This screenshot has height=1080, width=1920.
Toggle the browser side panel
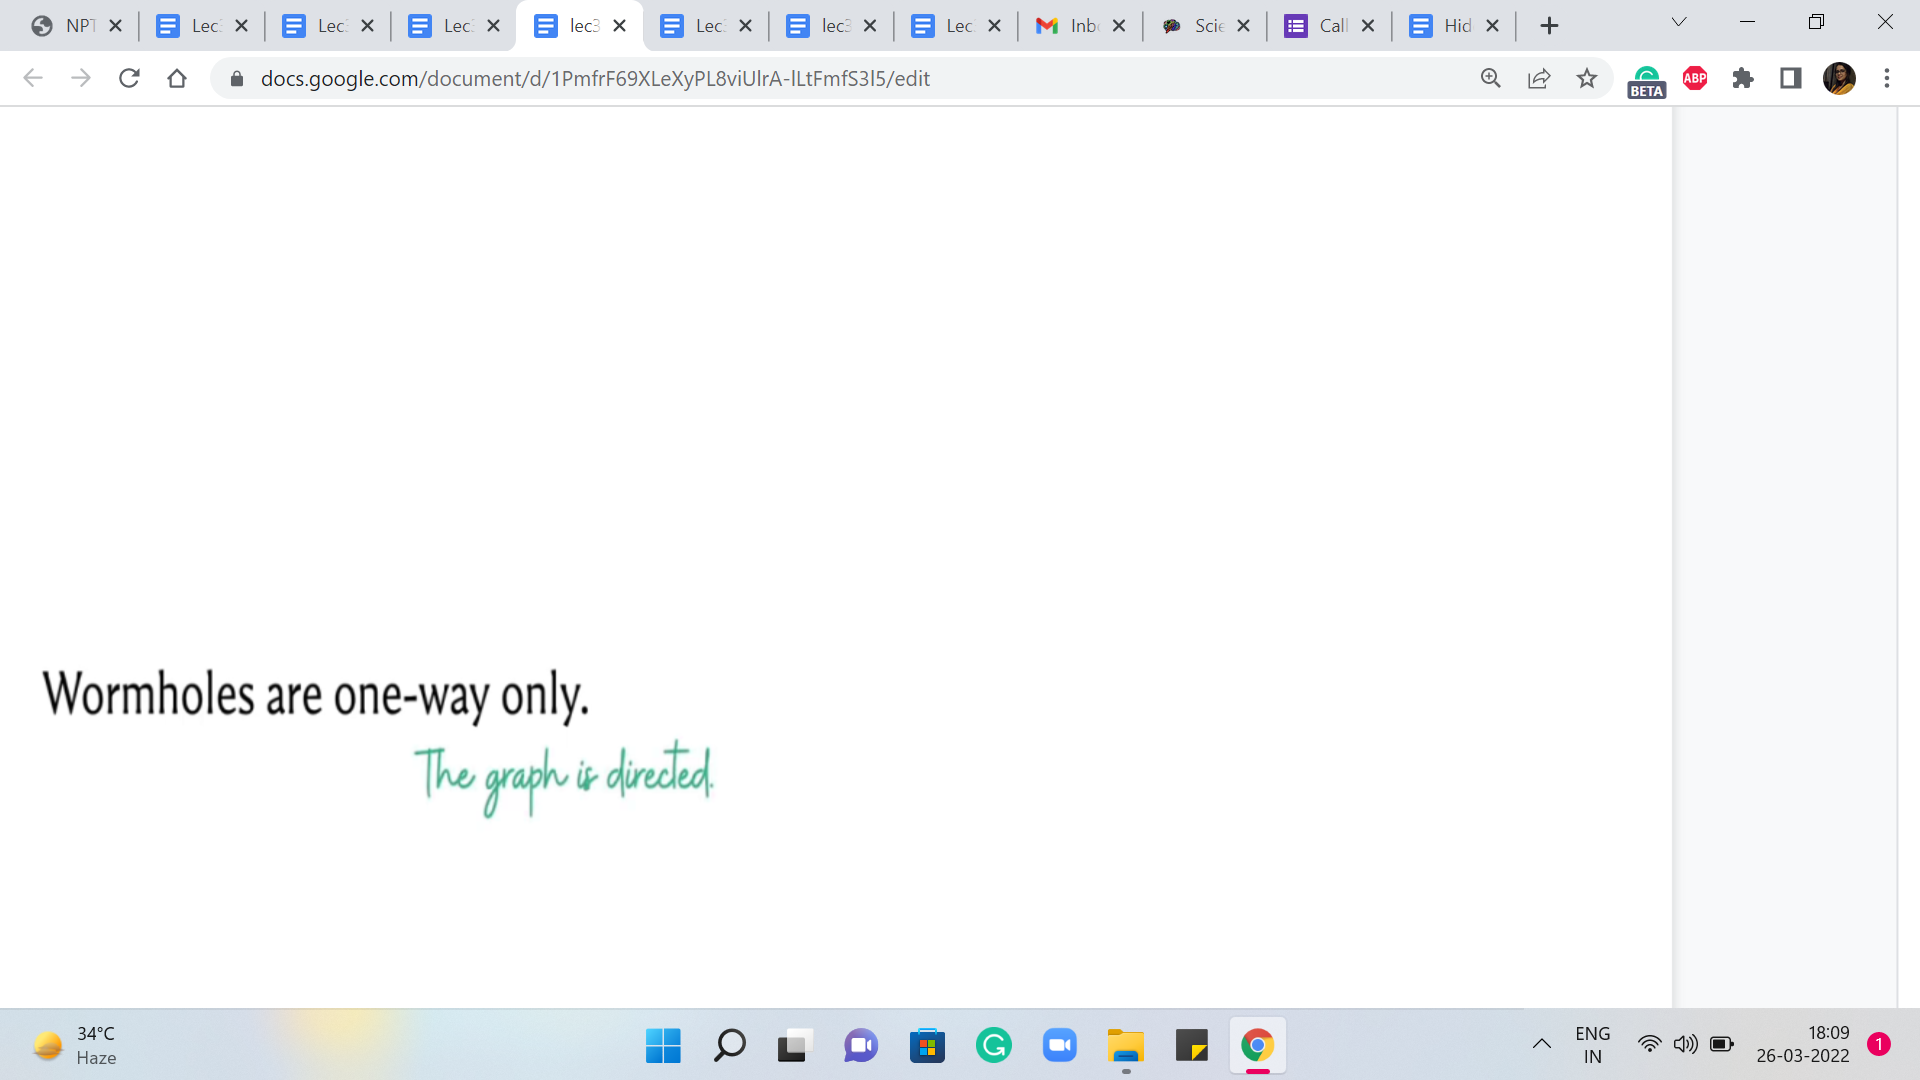point(1791,78)
